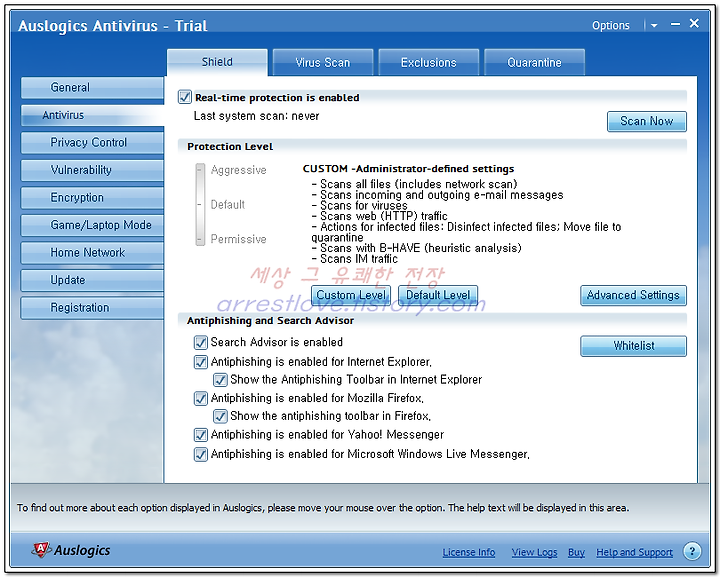The height and width of the screenshot is (577, 720).
Task: Click the Whitelist button
Action: [x=633, y=346]
